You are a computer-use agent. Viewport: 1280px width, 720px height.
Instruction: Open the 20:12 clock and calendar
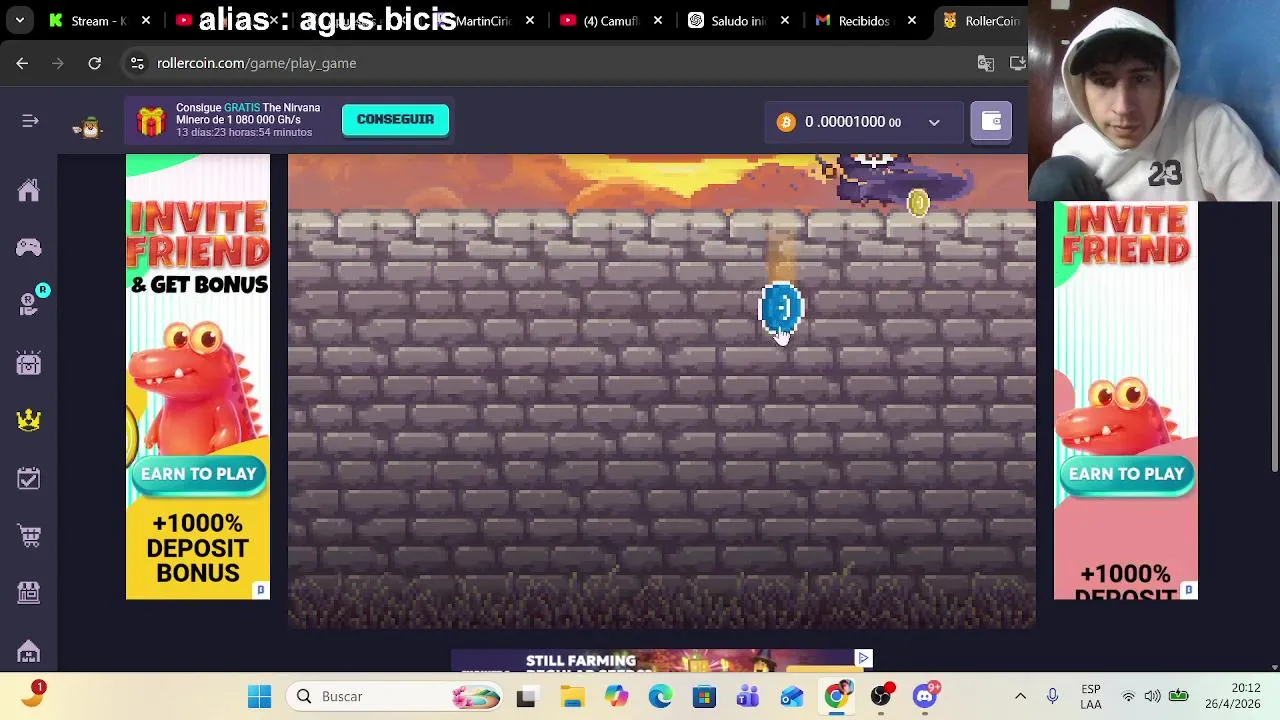click(x=1233, y=696)
